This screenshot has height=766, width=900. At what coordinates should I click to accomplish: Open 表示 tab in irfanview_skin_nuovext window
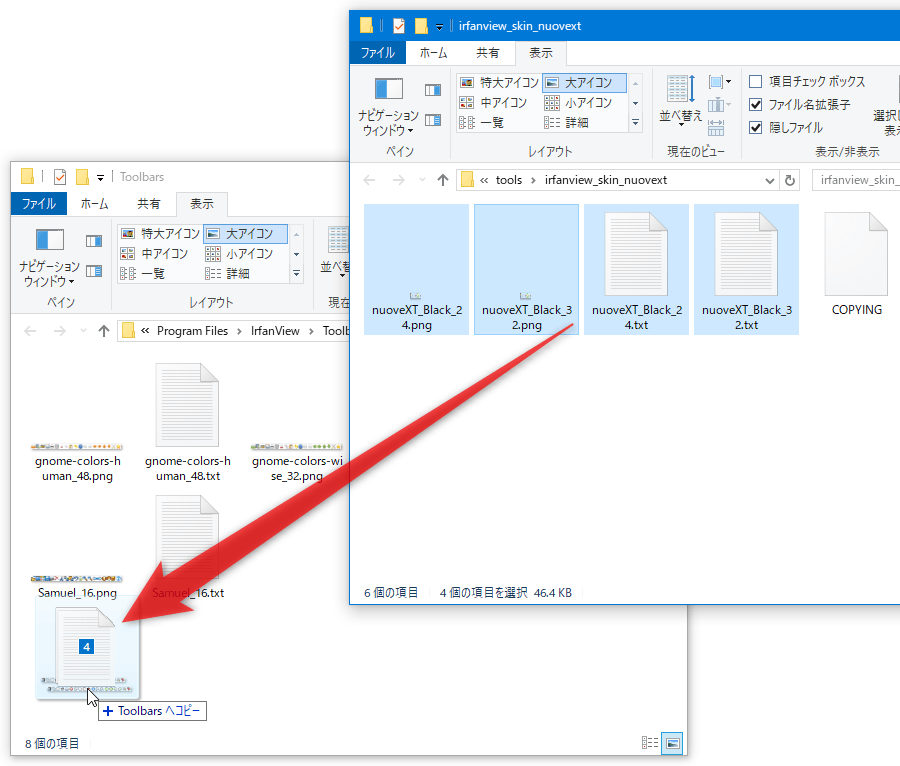coord(541,53)
